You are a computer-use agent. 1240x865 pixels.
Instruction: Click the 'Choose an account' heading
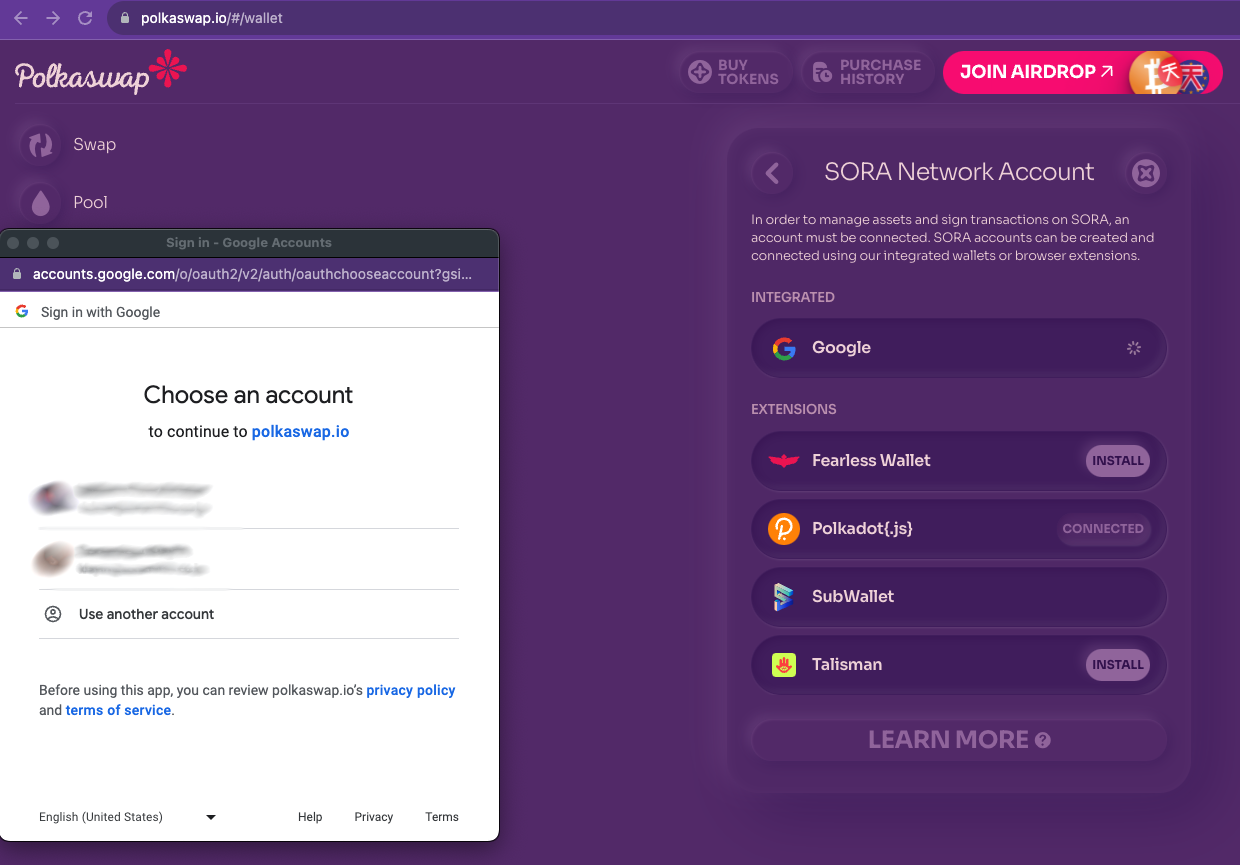click(x=248, y=395)
